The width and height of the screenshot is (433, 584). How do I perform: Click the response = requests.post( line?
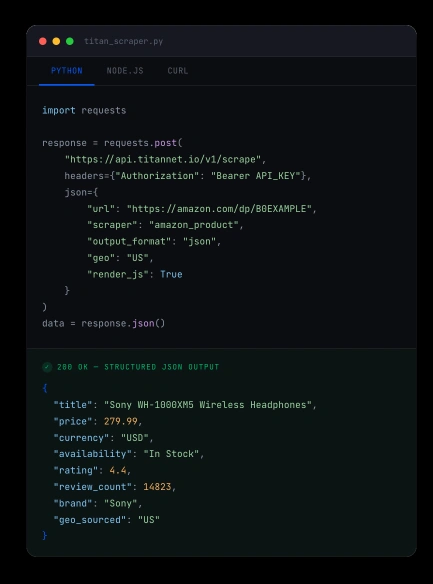point(112,143)
